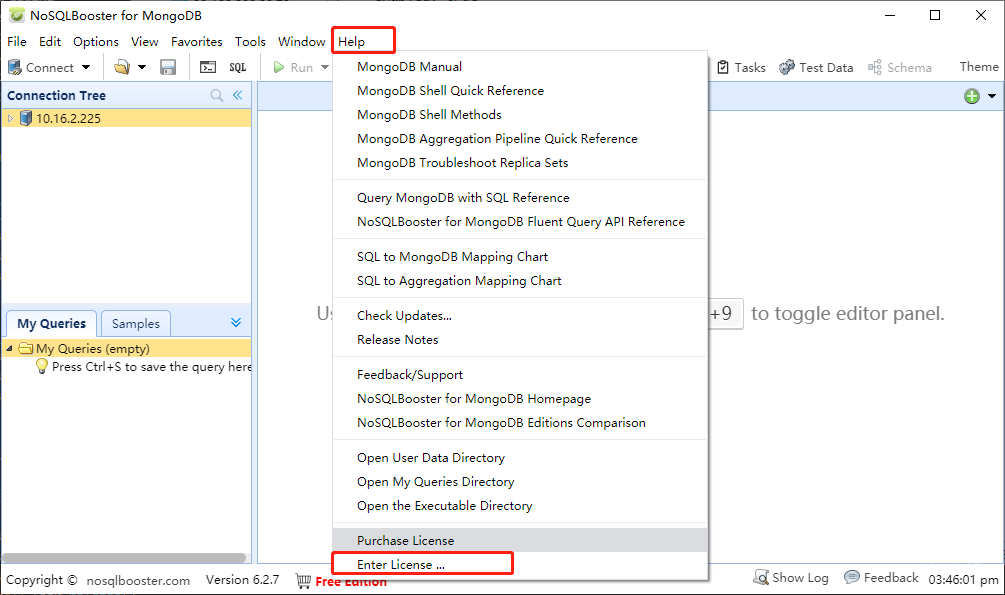The width and height of the screenshot is (1005, 595).
Task: Select the Press Ctrl+S tip row
Action: pos(126,366)
